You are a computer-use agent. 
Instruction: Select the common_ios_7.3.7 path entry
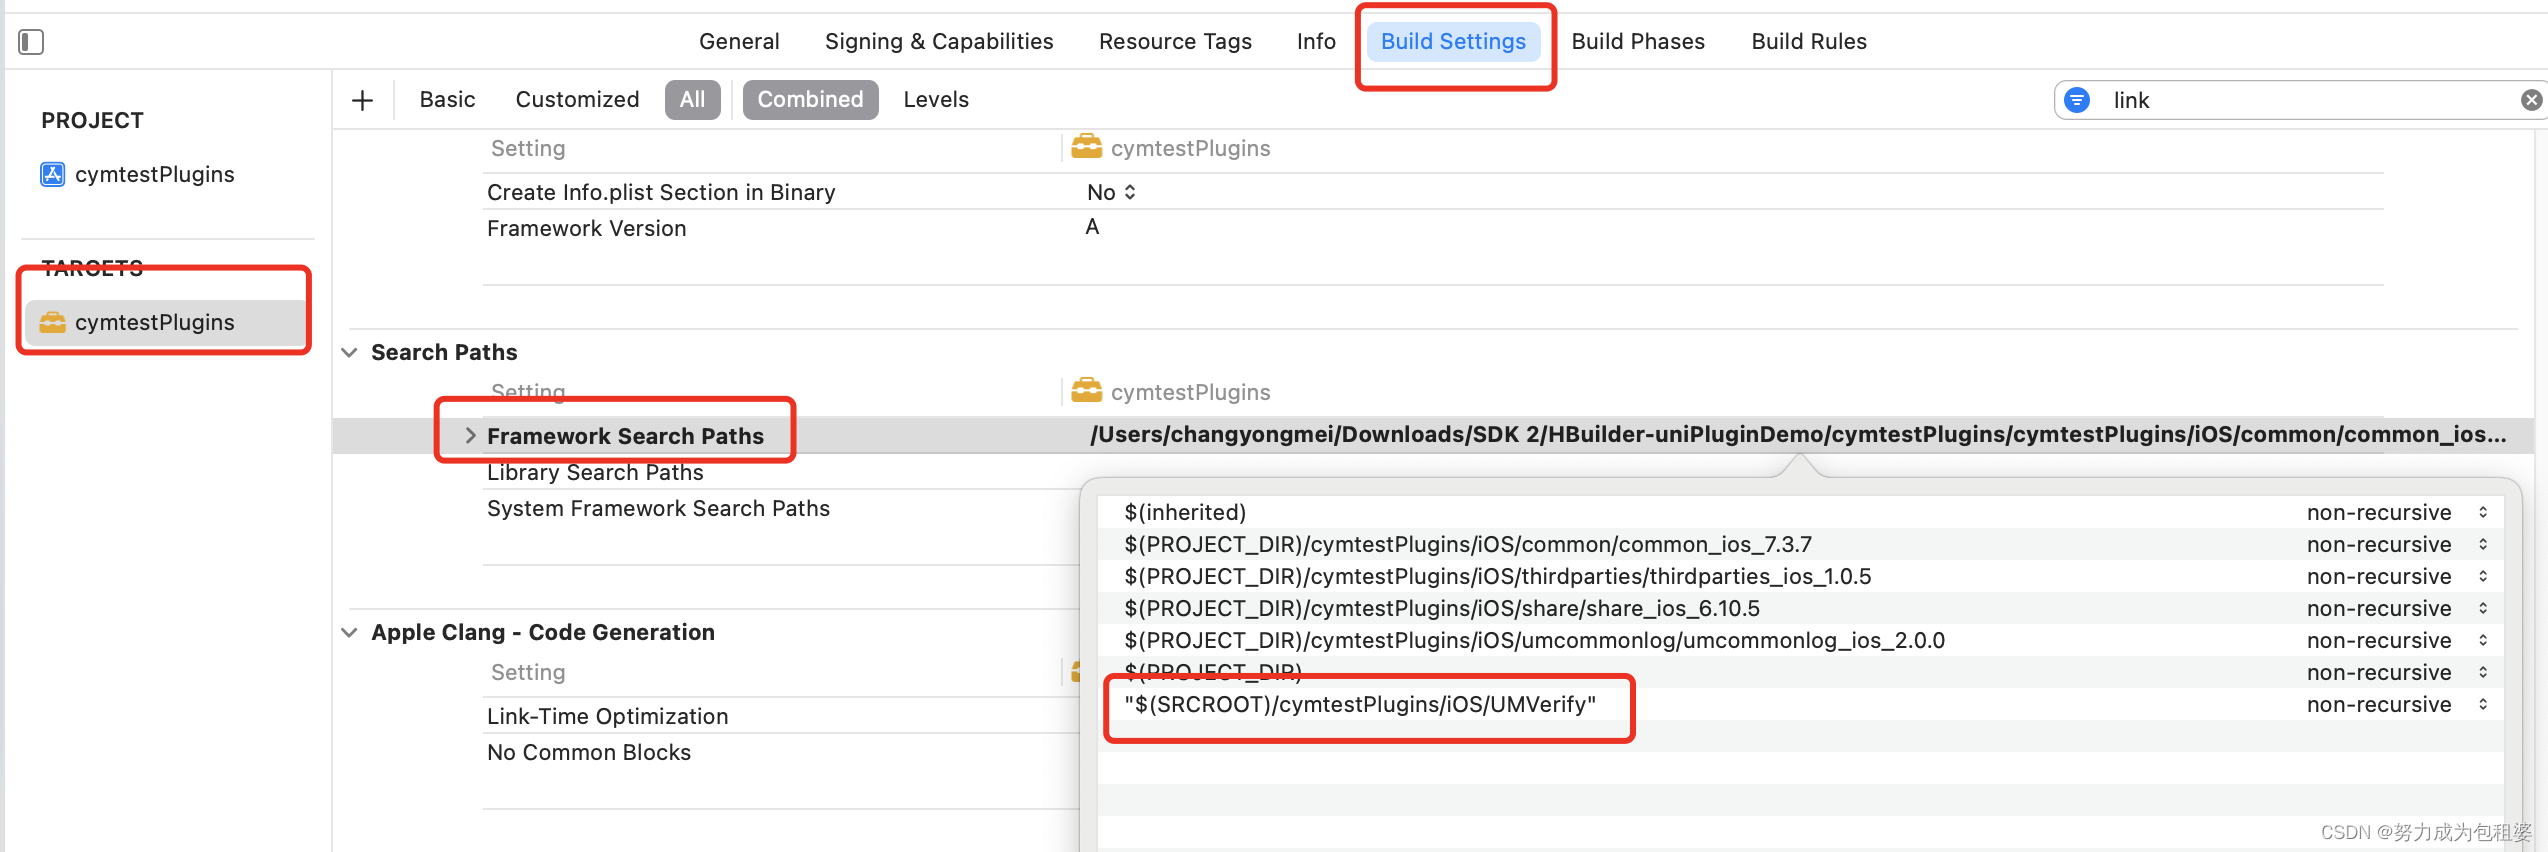tap(1468, 544)
